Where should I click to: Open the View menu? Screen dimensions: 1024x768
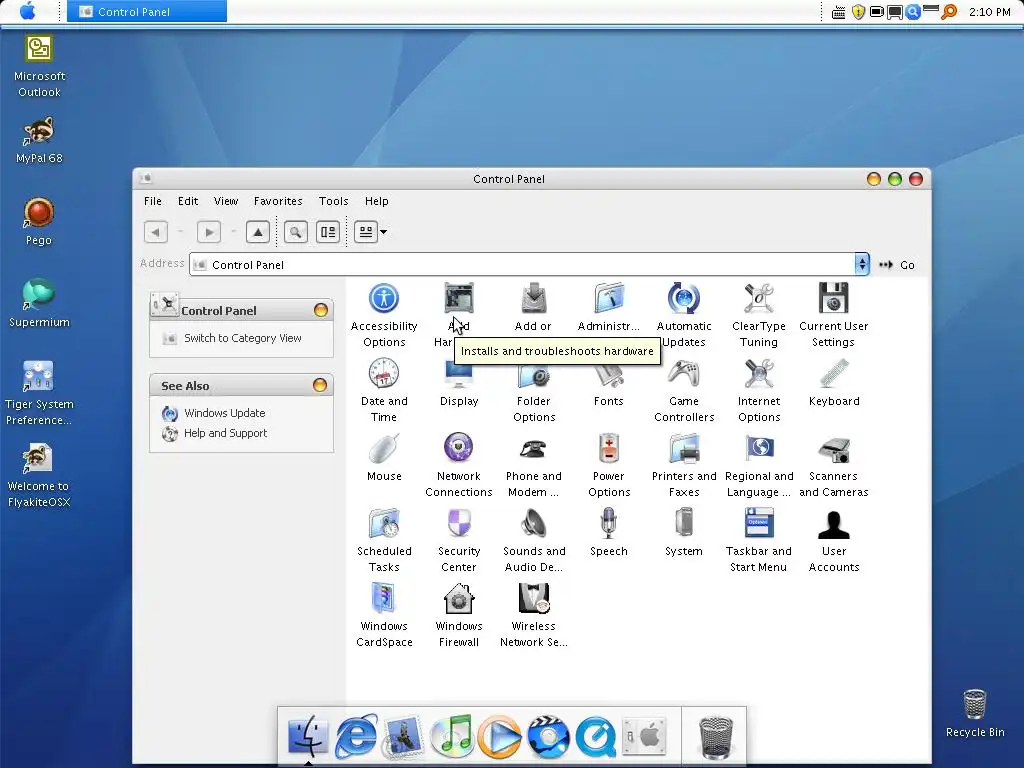226,201
